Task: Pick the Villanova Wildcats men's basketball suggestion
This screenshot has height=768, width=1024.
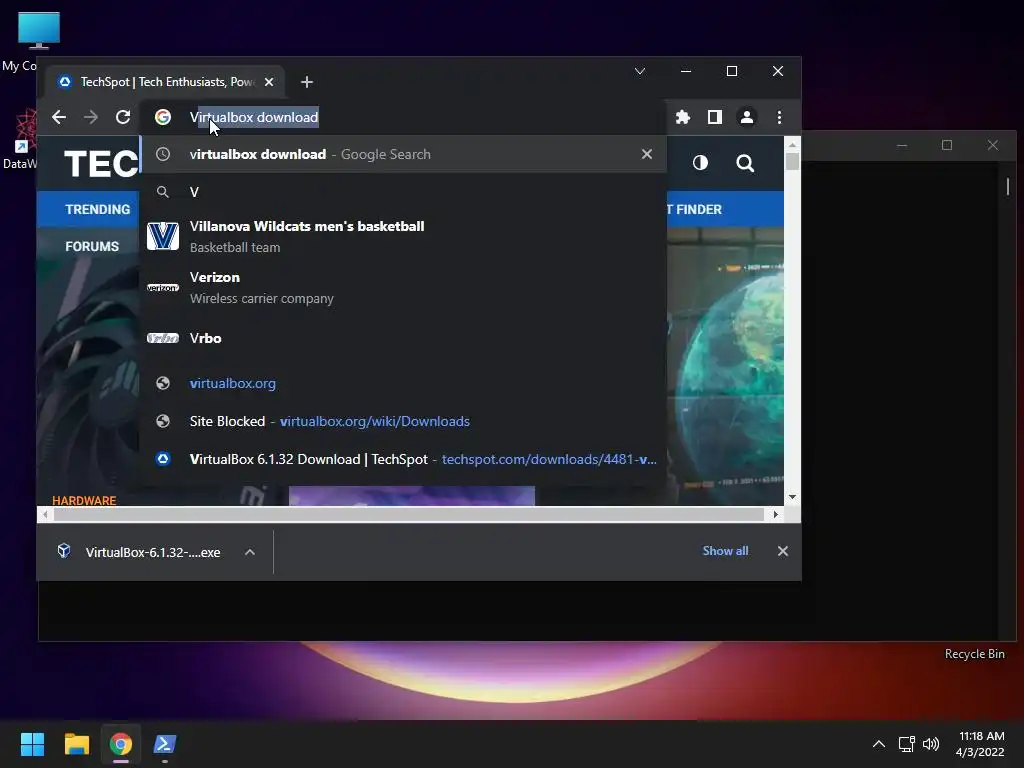Action: (403, 236)
